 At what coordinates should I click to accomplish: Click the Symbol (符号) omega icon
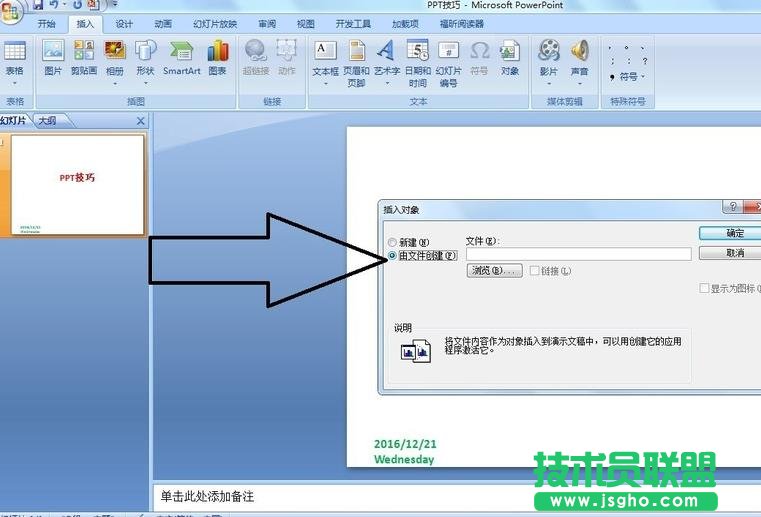pos(479,51)
